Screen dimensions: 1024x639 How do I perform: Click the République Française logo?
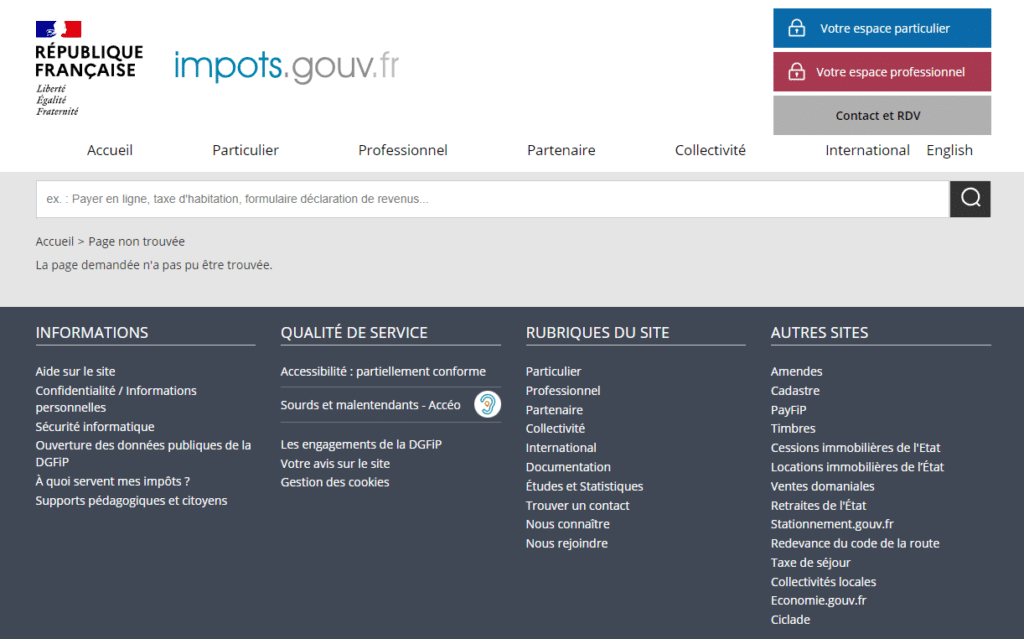click(x=88, y=67)
